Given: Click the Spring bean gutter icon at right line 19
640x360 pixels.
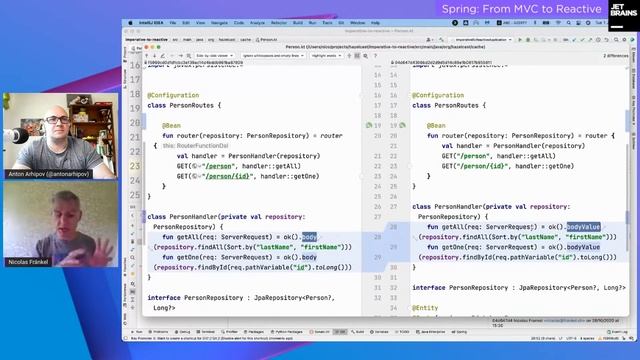Looking at the screenshot, I should pos(402,125).
